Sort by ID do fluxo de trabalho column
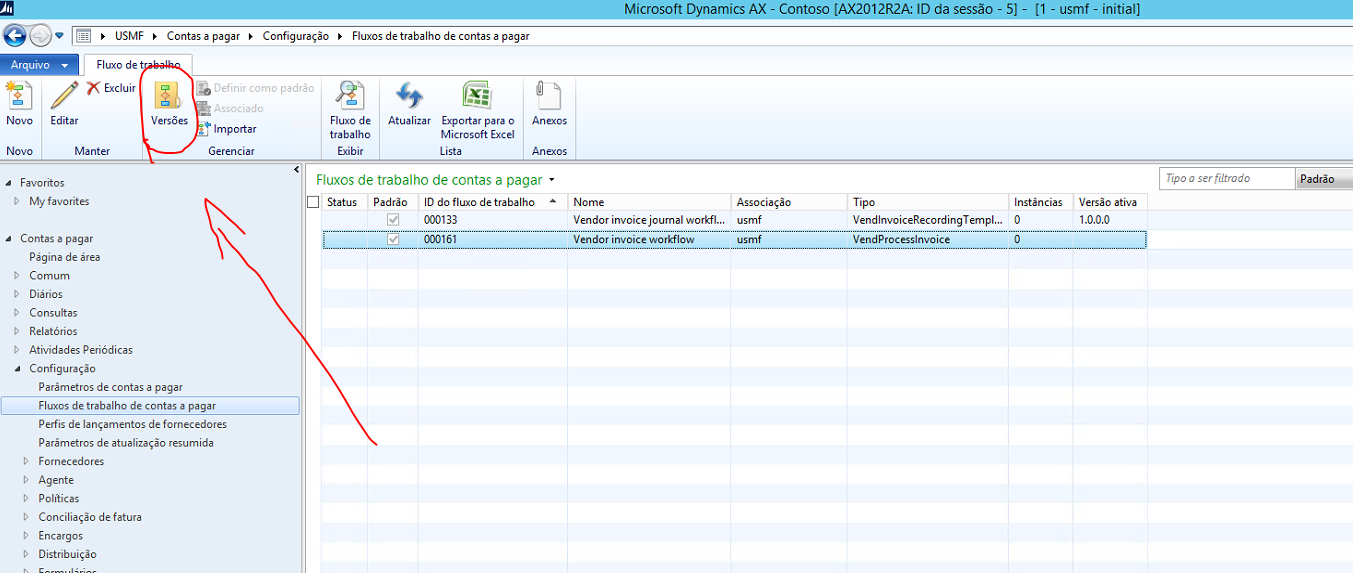The width and height of the screenshot is (1353, 573). coord(493,202)
